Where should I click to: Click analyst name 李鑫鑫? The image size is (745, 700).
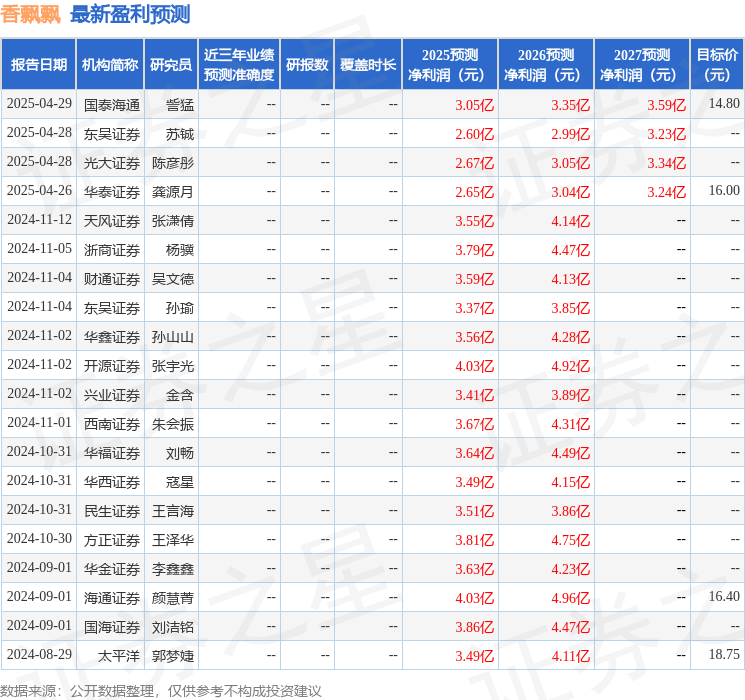pyautogui.click(x=172, y=569)
